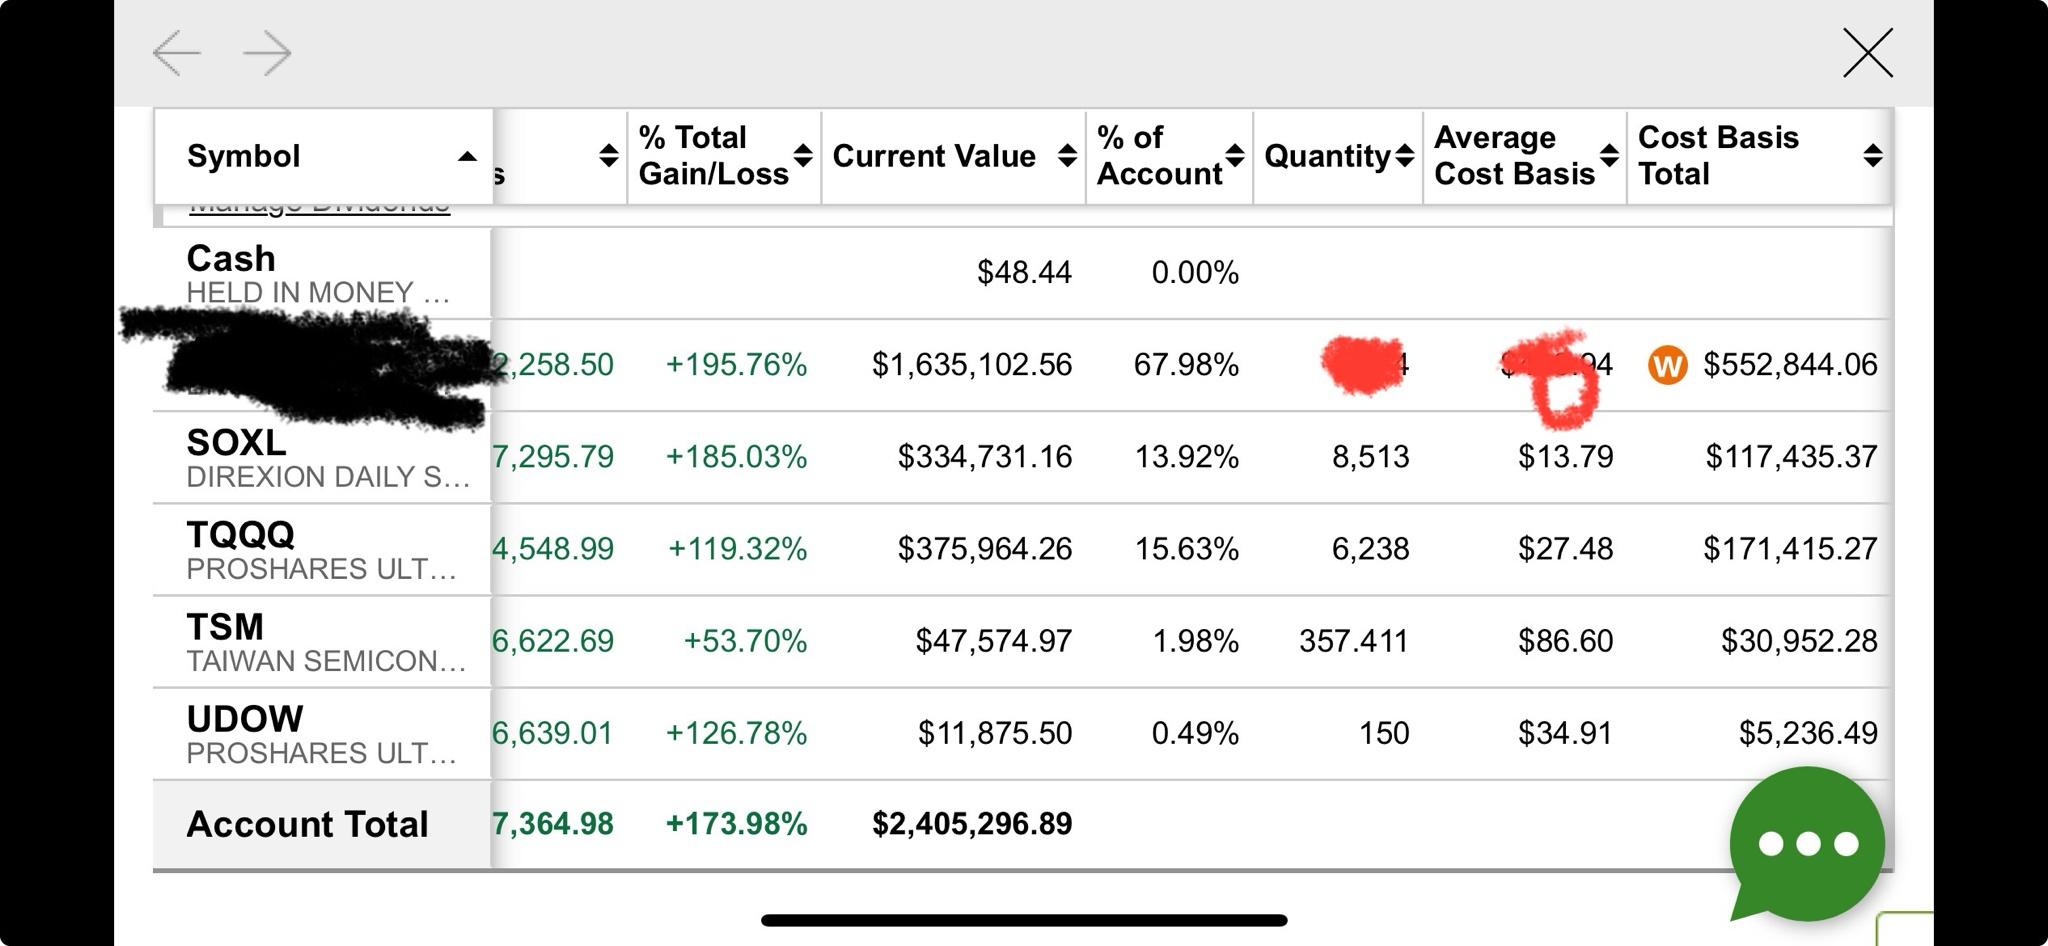Viewport: 2048px width, 946px height.
Task: Go forward with the right arrow
Action: (267, 53)
